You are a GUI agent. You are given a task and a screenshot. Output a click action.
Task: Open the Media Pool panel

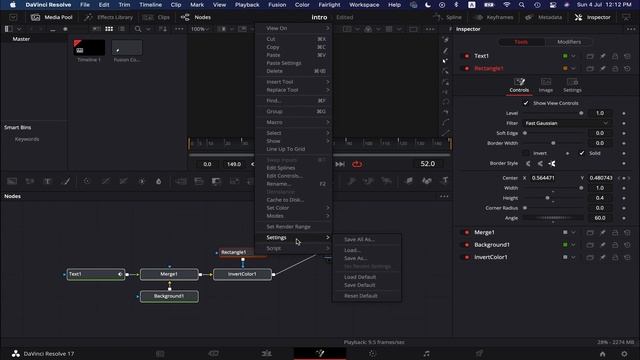click(x=51, y=18)
